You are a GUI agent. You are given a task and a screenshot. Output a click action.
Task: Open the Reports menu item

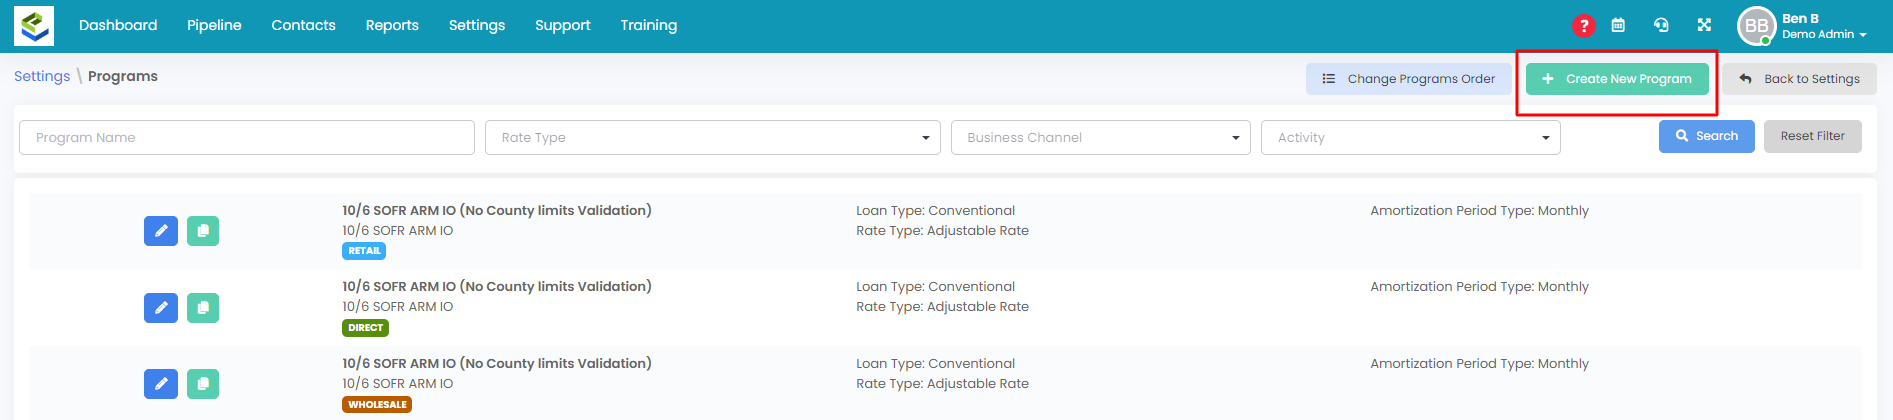tap(392, 25)
